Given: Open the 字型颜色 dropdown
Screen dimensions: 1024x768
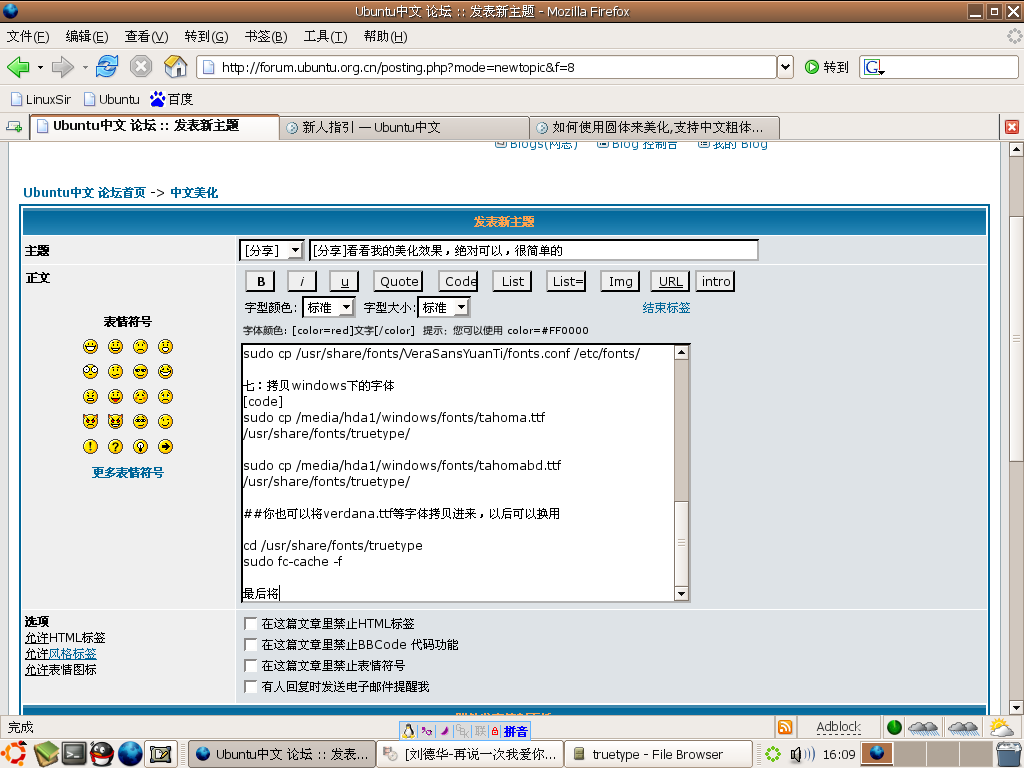Looking at the screenshot, I should [328, 308].
